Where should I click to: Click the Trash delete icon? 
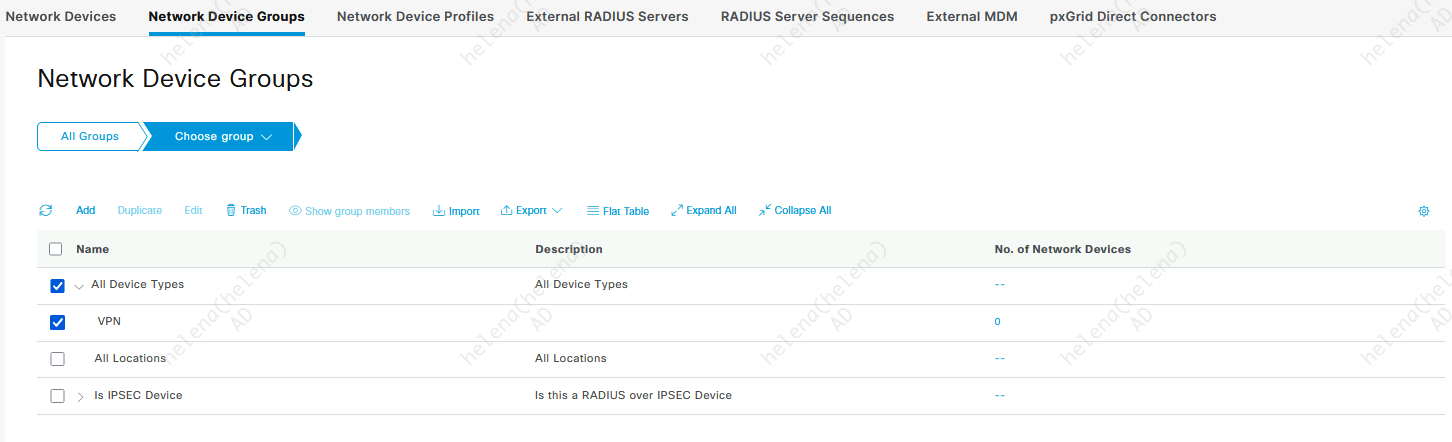(x=231, y=211)
